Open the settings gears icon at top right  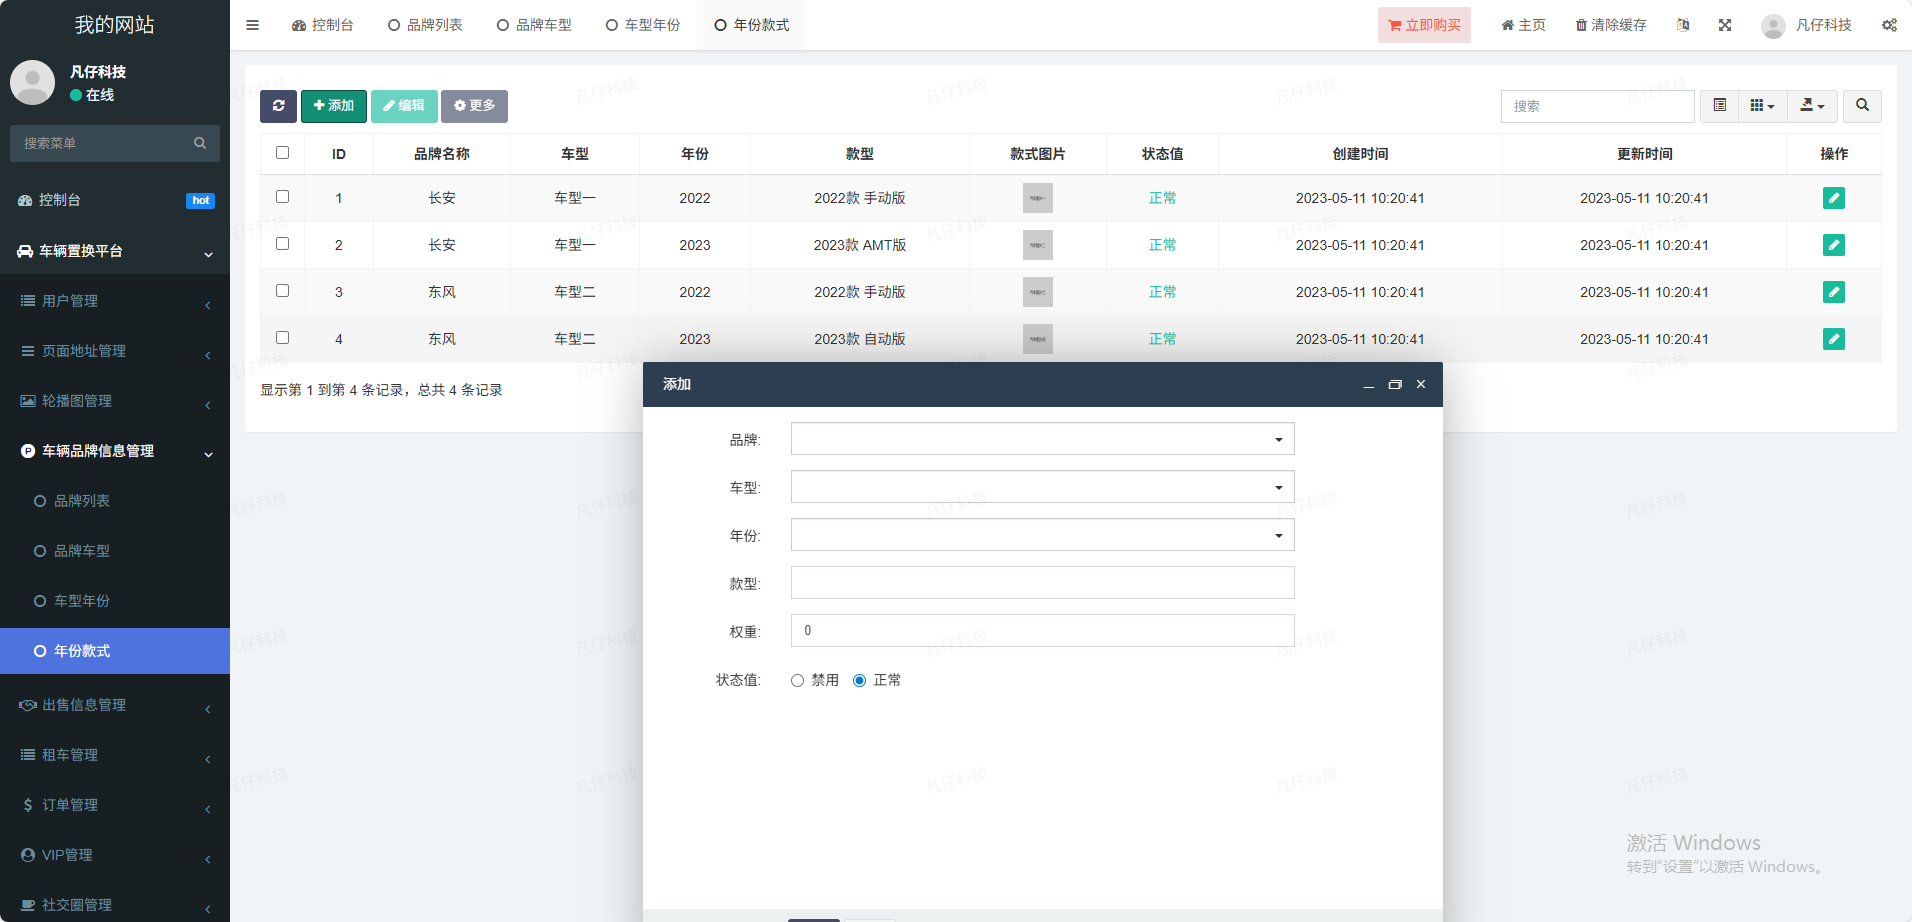[x=1889, y=25]
